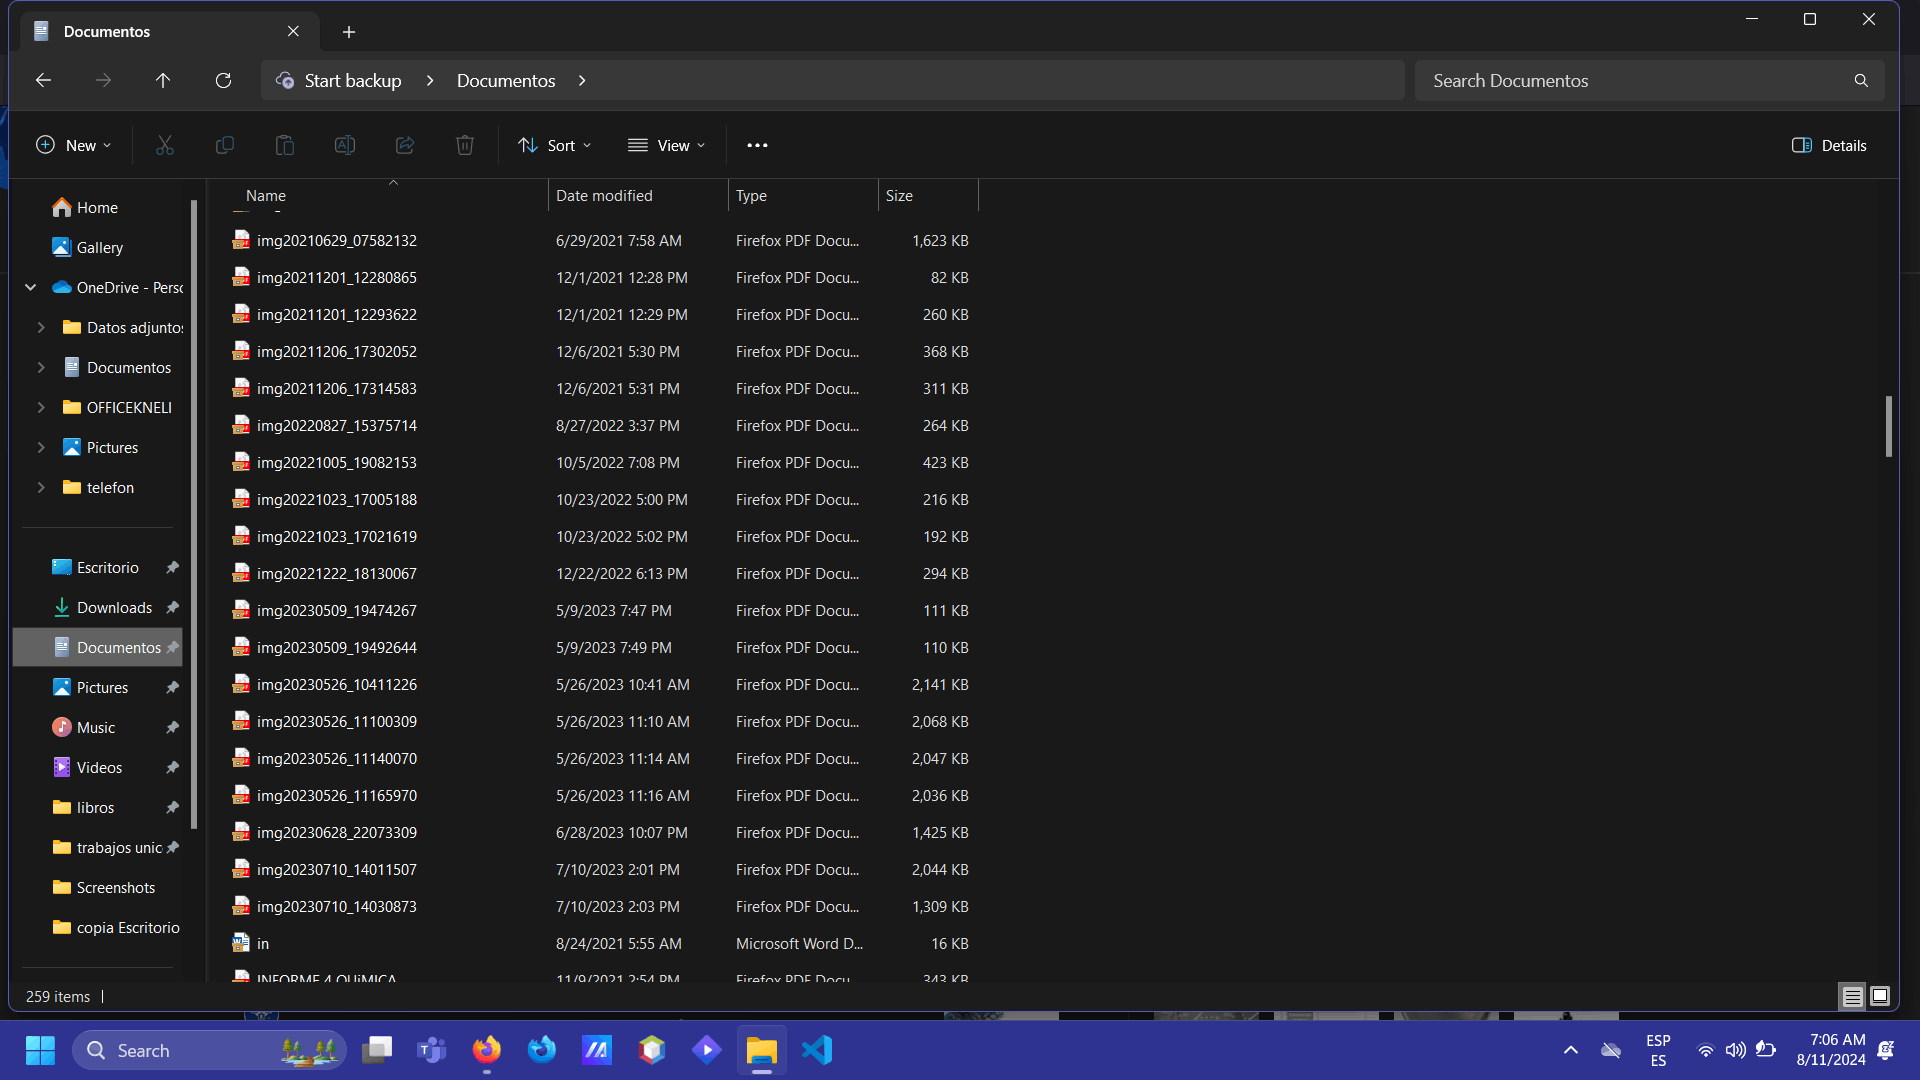Click the Copy icon in toolbar
This screenshot has height=1080, width=1920.
tap(225, 146)
